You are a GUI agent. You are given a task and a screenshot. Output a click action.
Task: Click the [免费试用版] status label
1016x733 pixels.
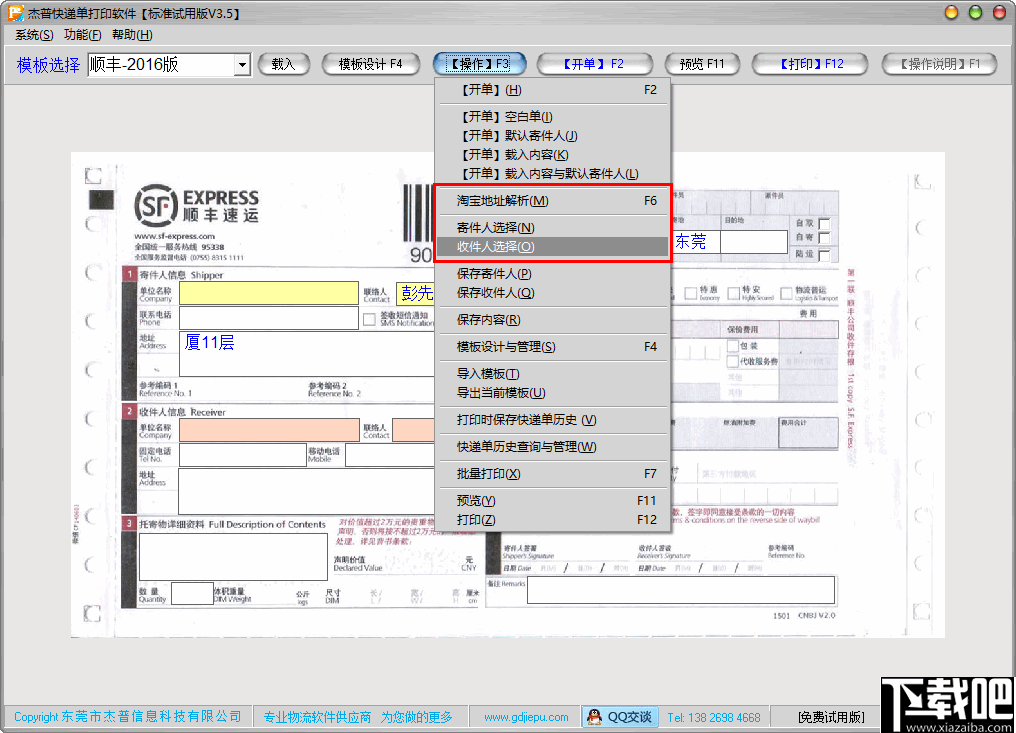click(x=831, y=717)
